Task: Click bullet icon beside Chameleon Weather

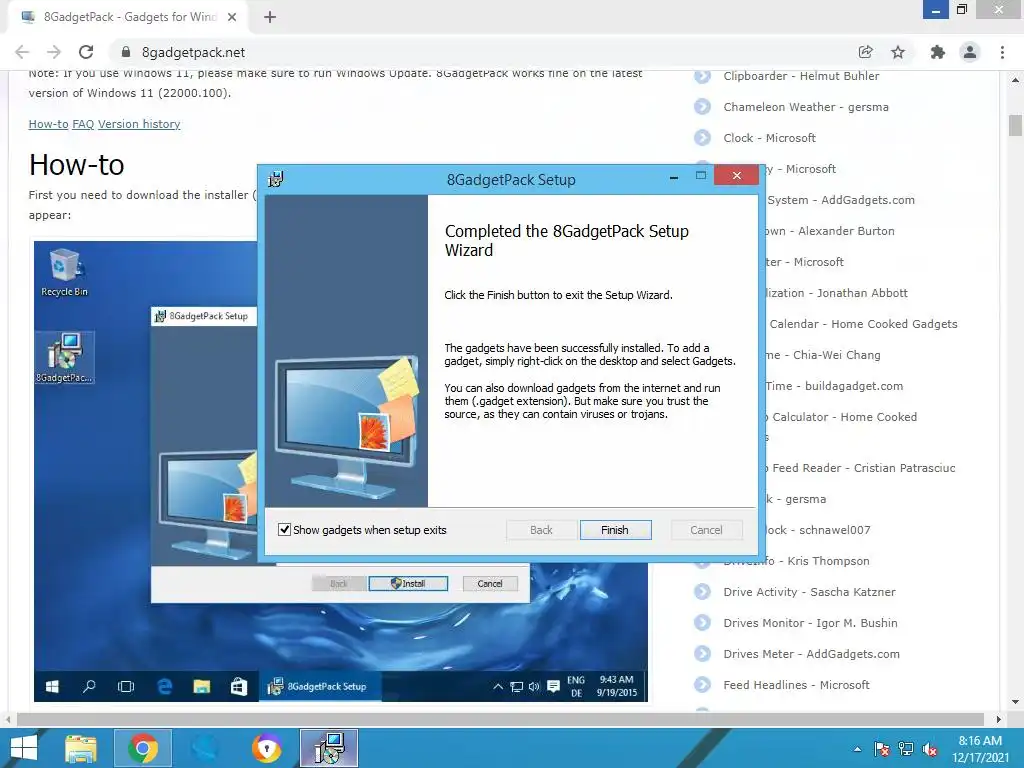Action: tap(703, 106)
